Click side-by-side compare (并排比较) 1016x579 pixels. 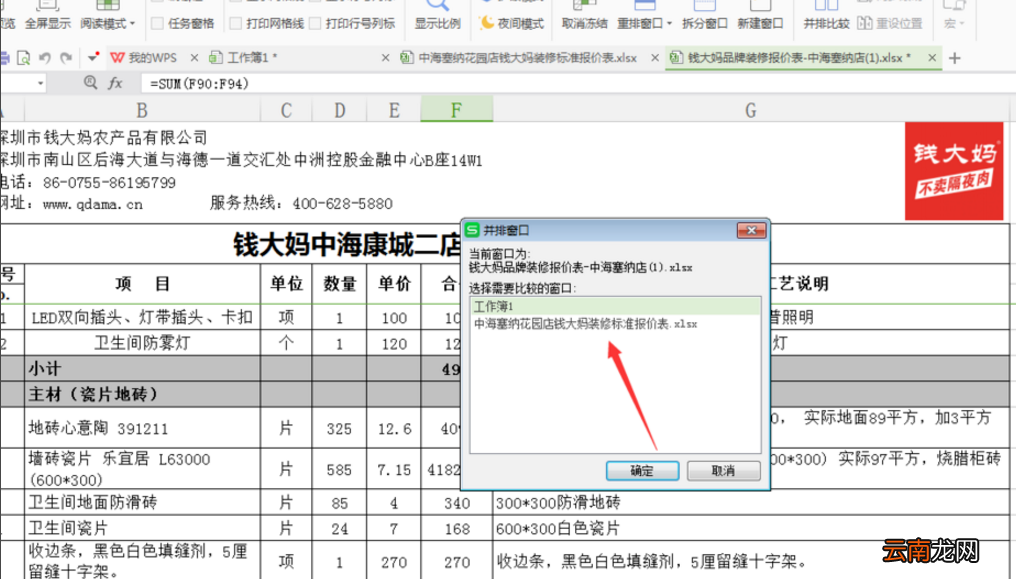coord(826,16)
